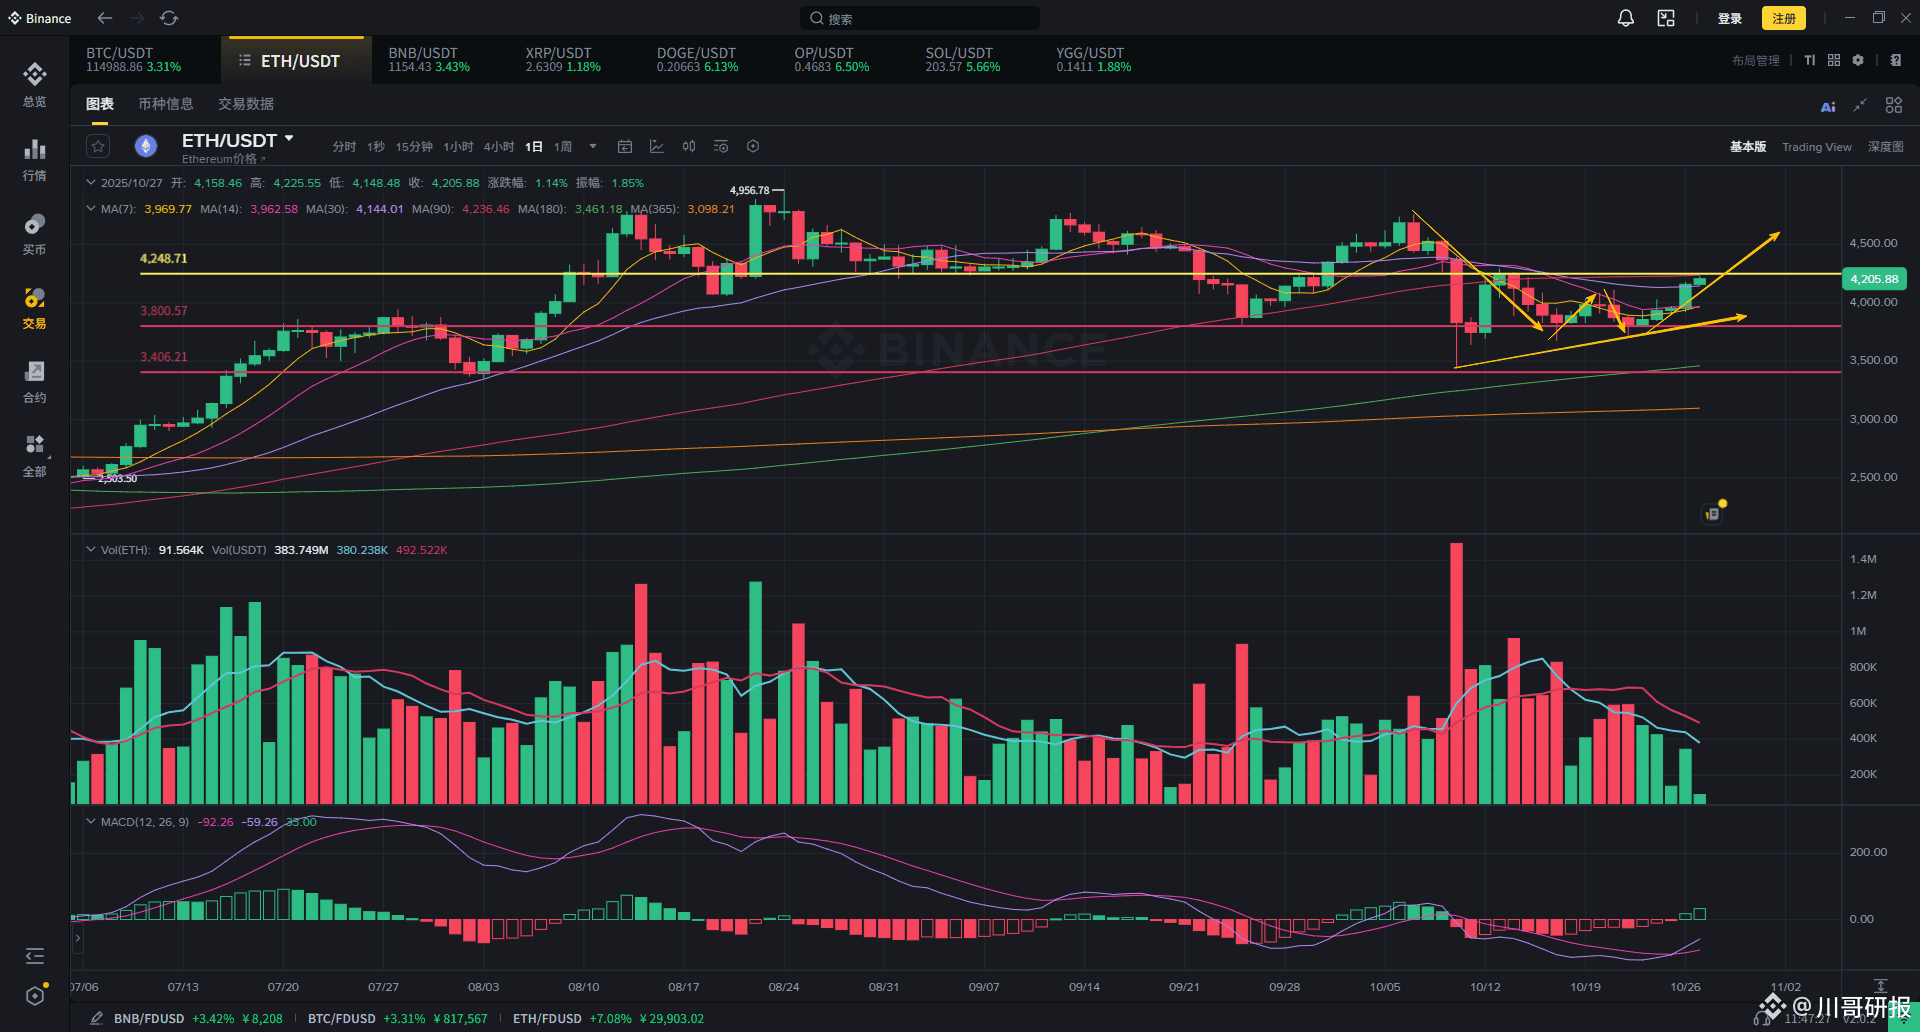Go forward with the right arrow
1920x1032 pixels.
137,18
